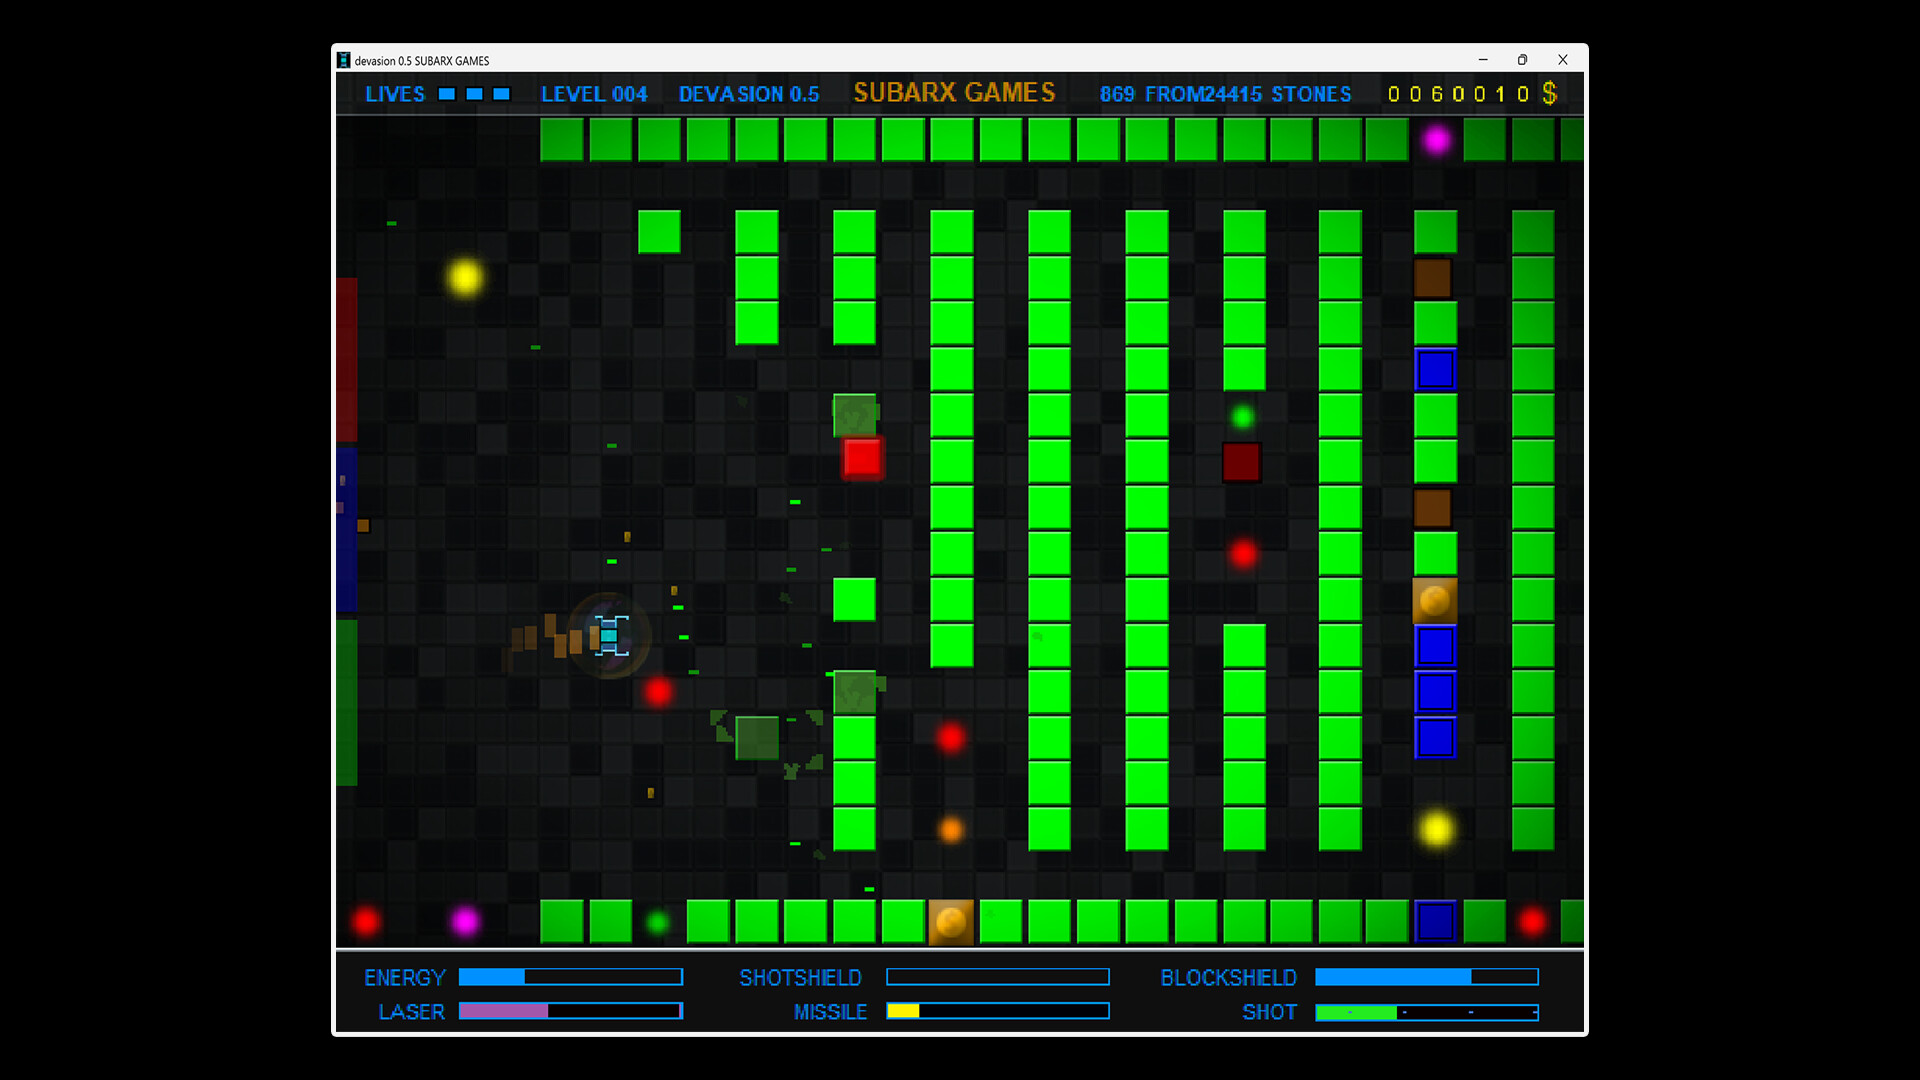Click the yellow orb near the upper left area
Viewport: 1920px width, 1080px height.
click(464, 276)
